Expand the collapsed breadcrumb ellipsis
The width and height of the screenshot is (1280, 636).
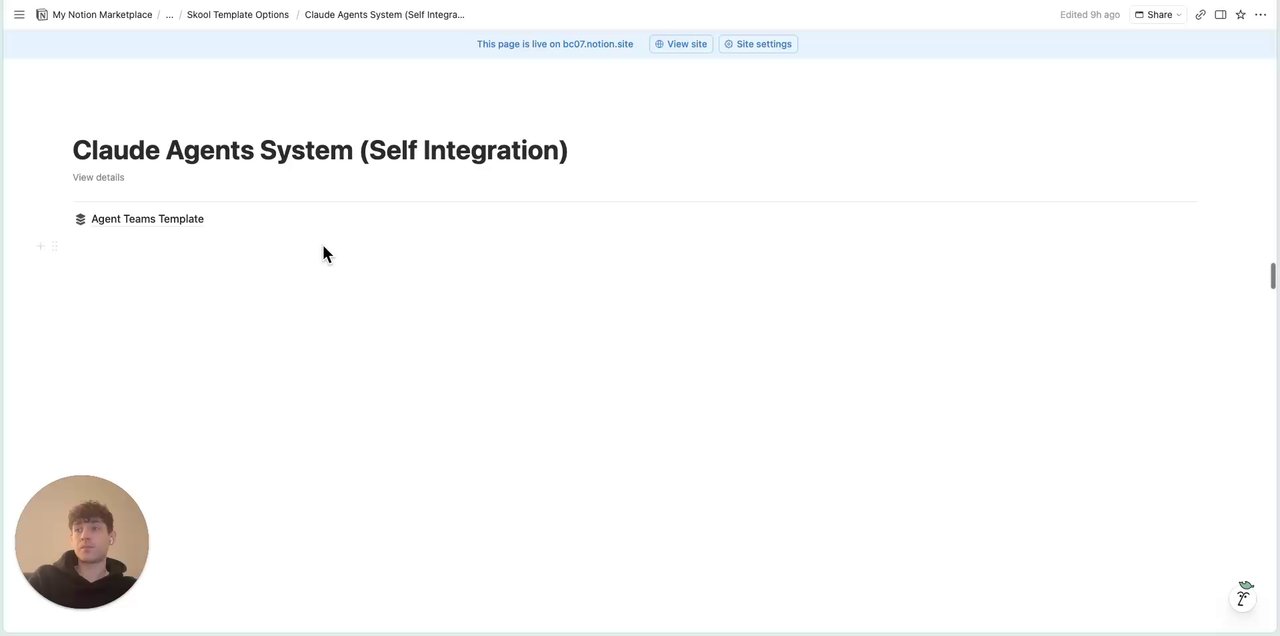click(169, 15)
